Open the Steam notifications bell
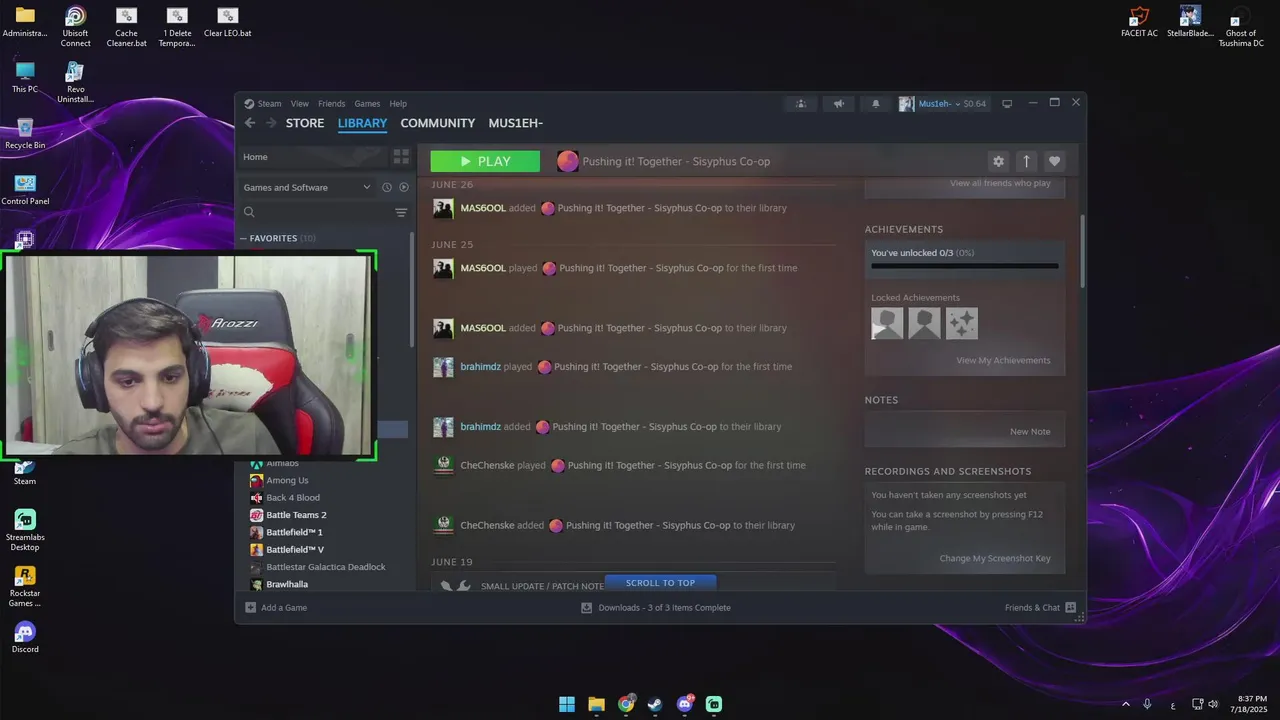Screen dimensions: 1280x720 click(876, 104)
